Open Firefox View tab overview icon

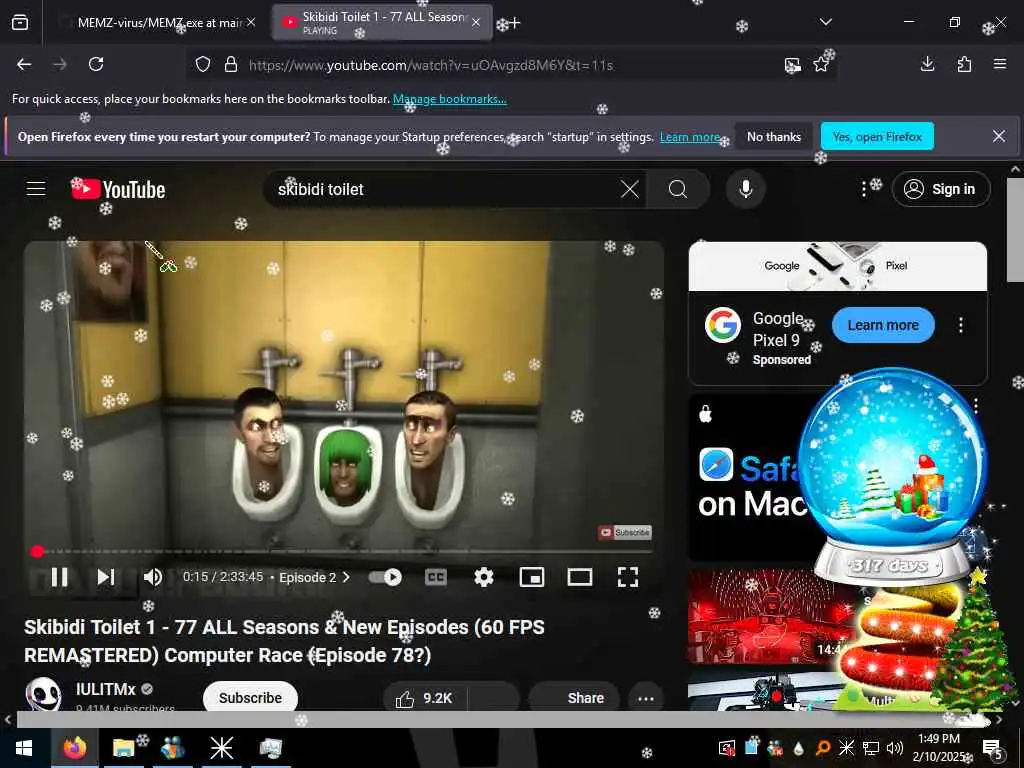pyautogui.click(x=20, y=22)
